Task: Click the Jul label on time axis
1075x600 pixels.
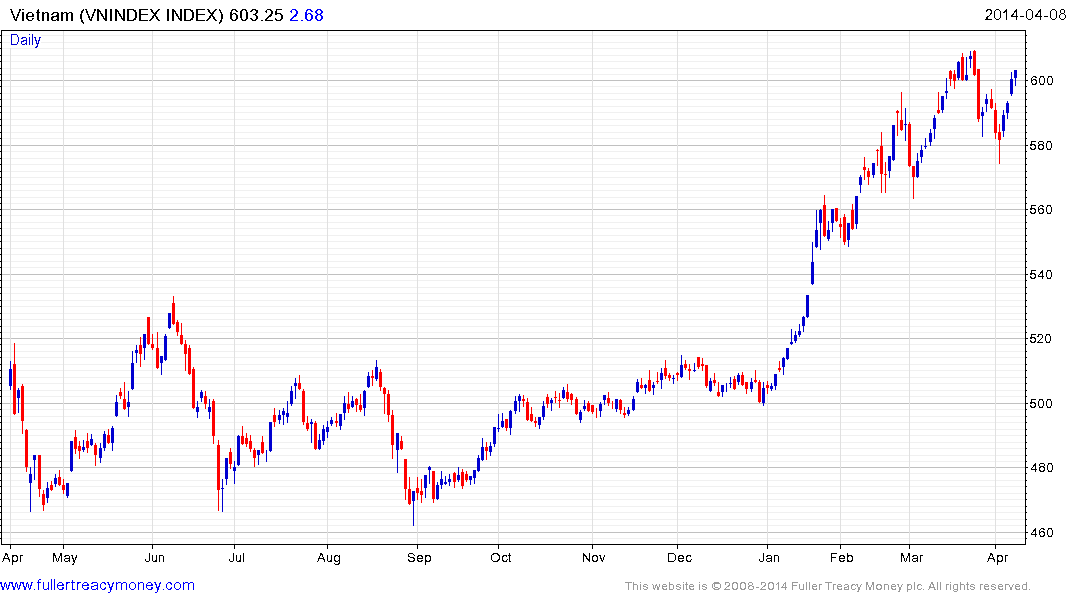Action: 237,557
